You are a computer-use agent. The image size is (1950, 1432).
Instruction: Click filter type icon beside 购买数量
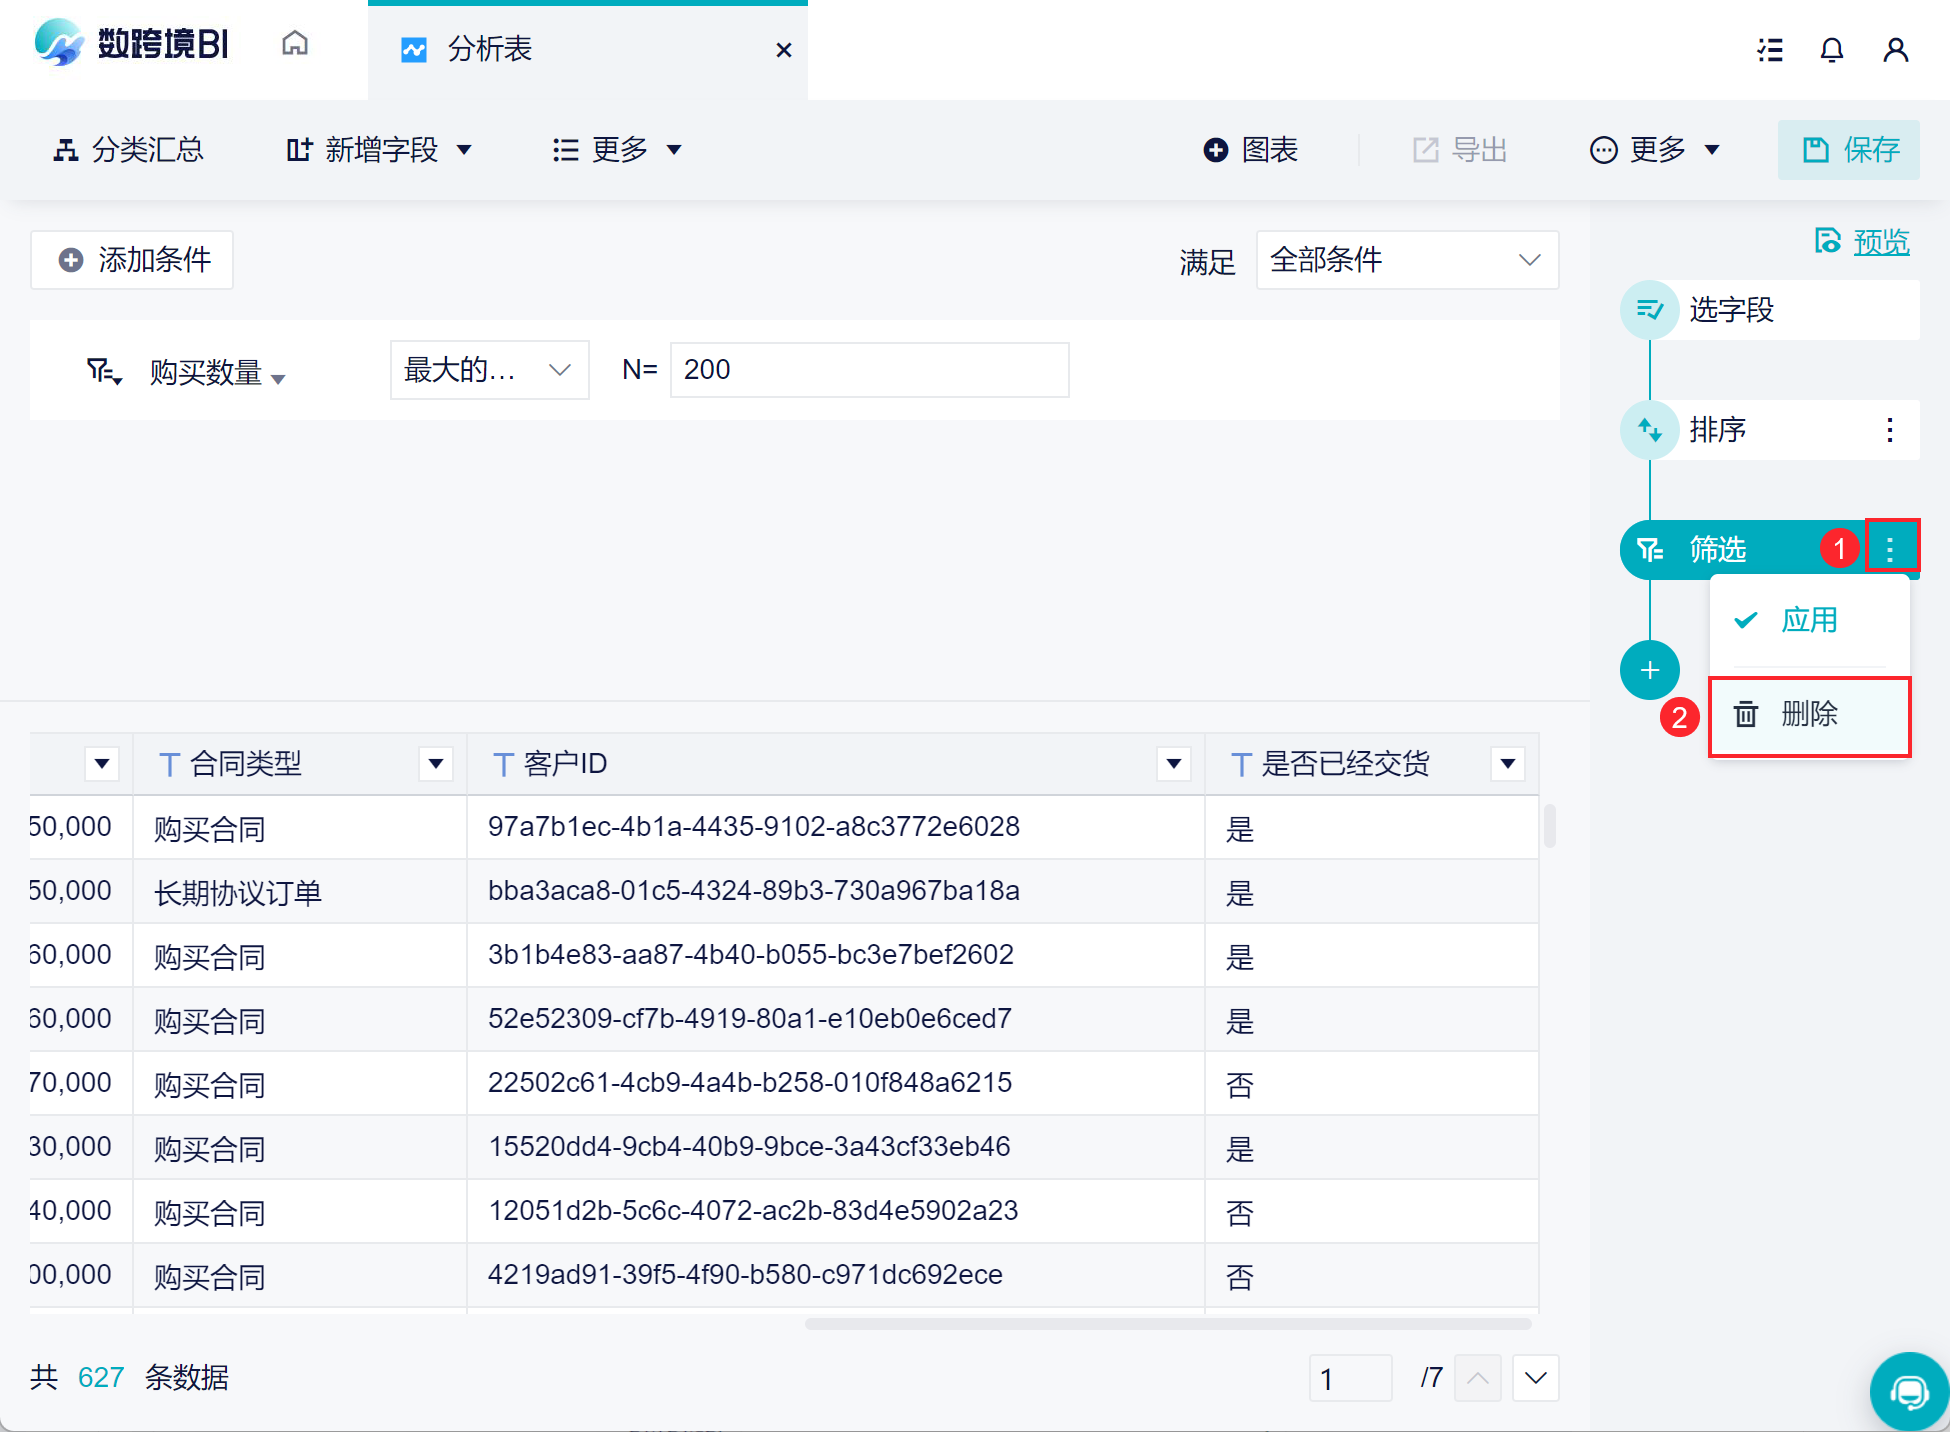pyautogui.click(x=103, y=372)
